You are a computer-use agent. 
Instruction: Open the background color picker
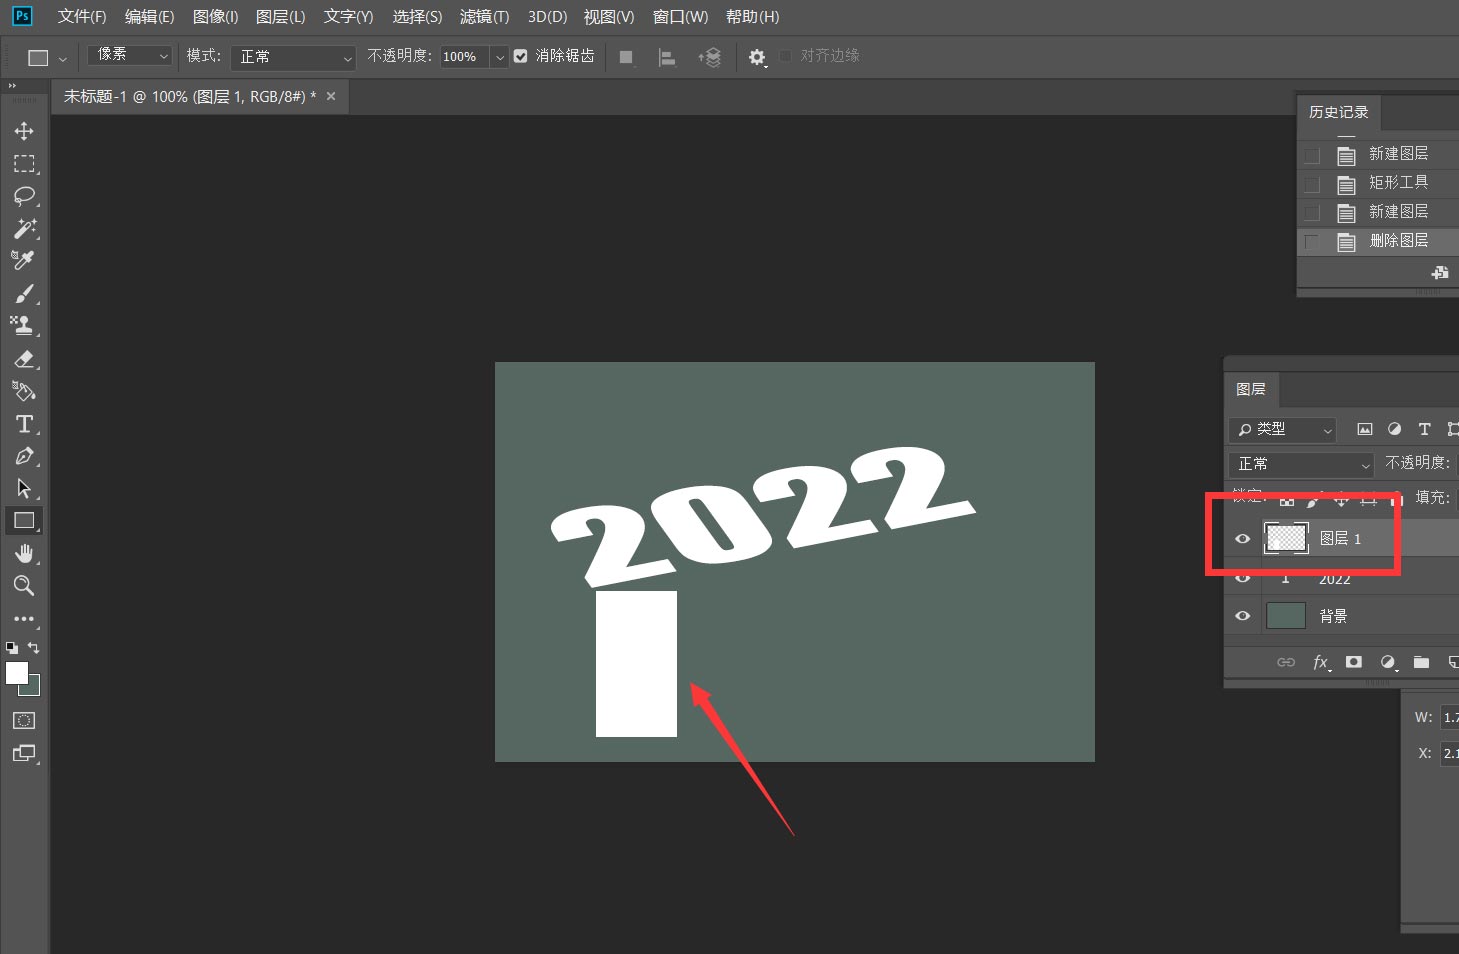click(x=34, y=688)
